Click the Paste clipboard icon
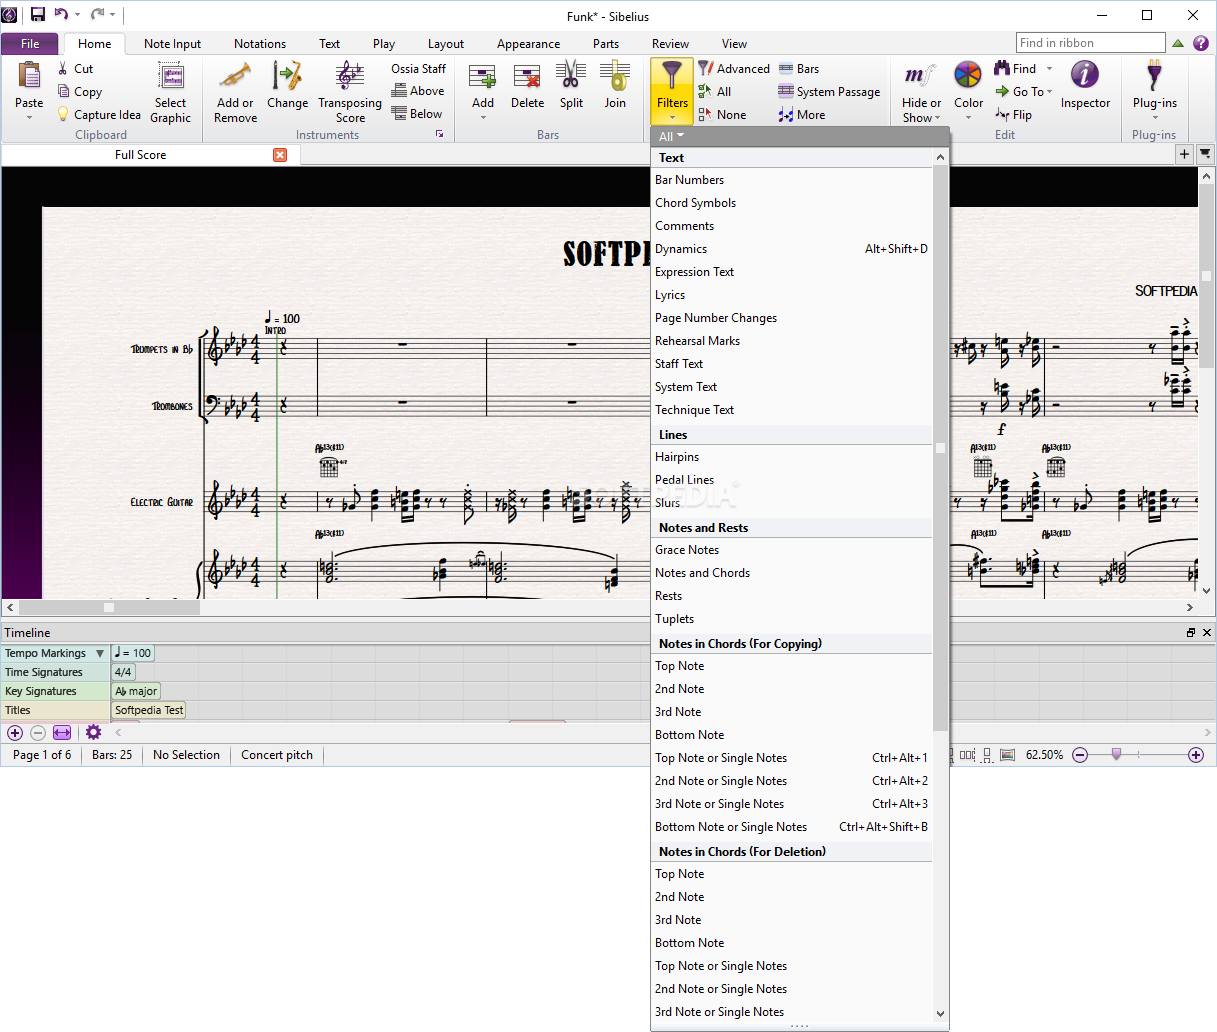Screen dimensions: 1217x1032 [29, 76]
